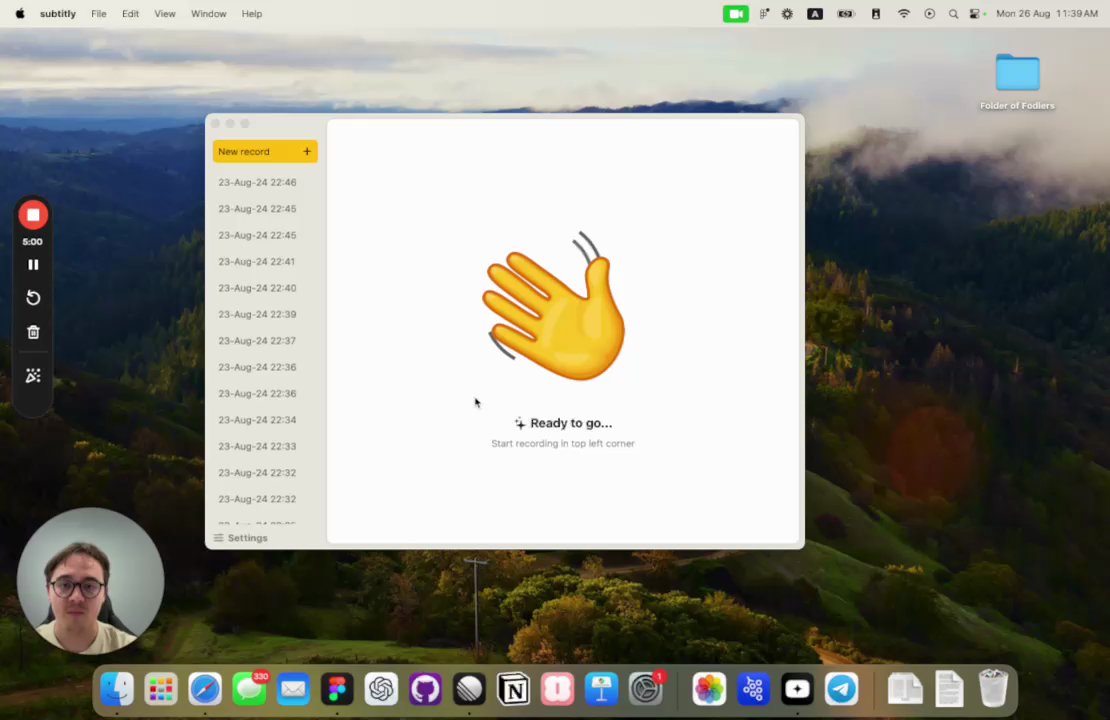This screenshot has height=720, width=1110.
Task: Open Finder from the Dock
Action: [x=117, y=689]
